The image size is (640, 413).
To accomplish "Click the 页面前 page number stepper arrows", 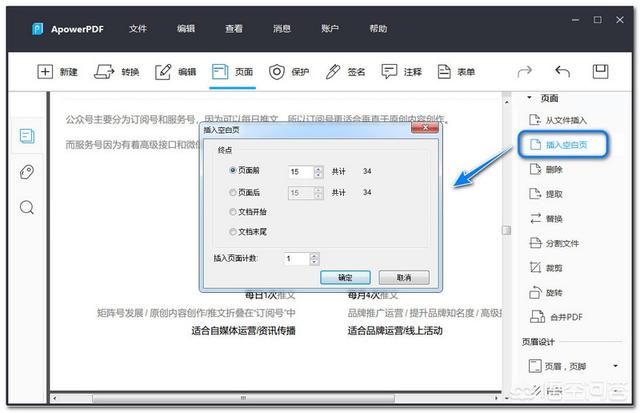I will [x=318, y=172].
